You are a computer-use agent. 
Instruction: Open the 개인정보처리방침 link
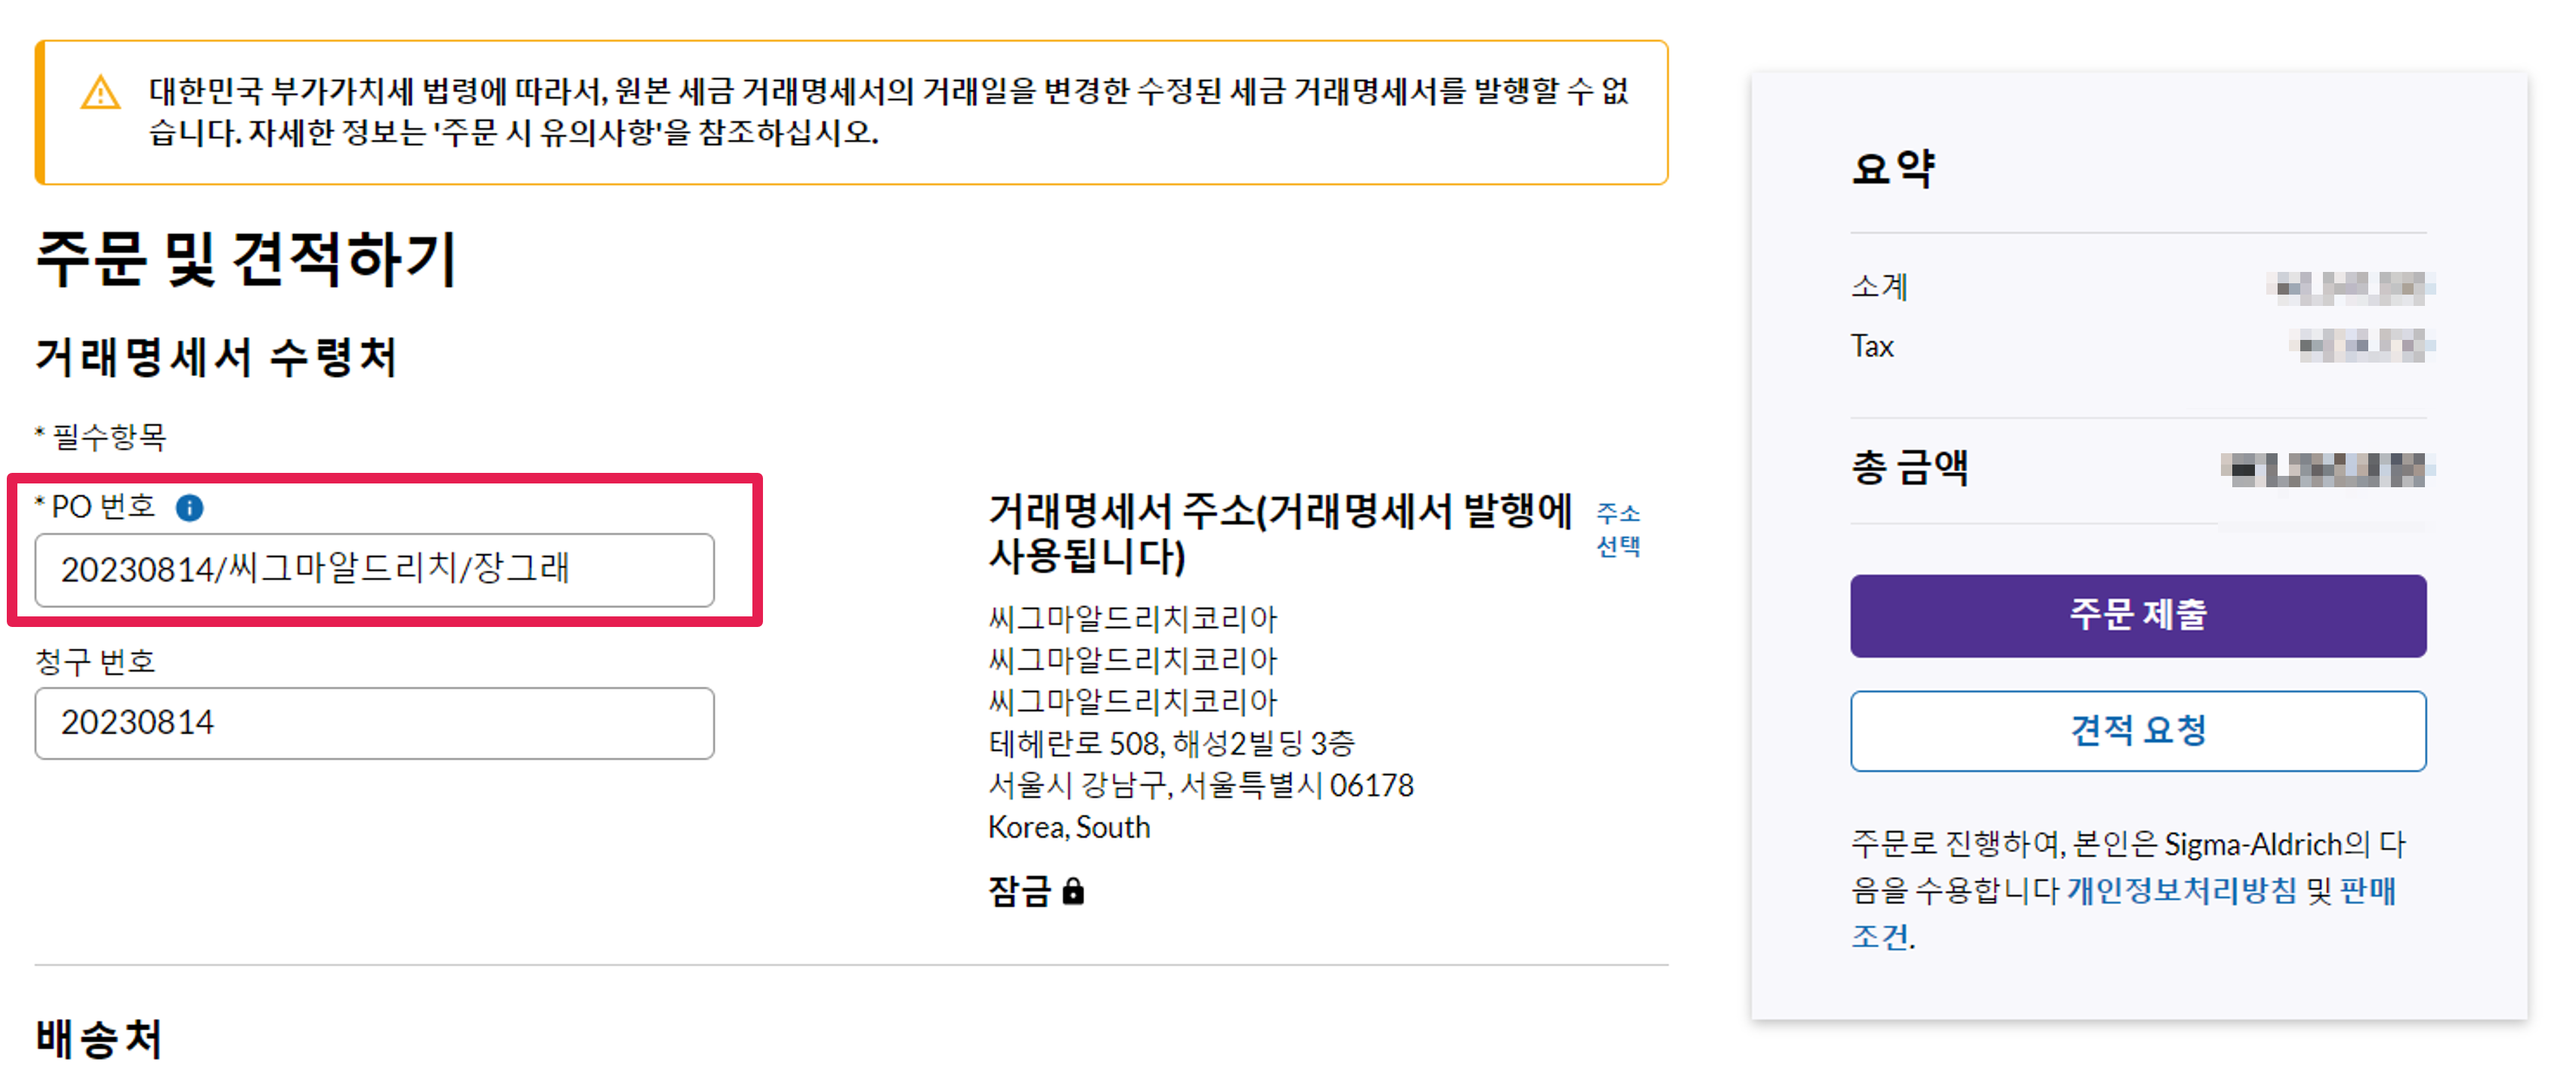(2181, 890)
